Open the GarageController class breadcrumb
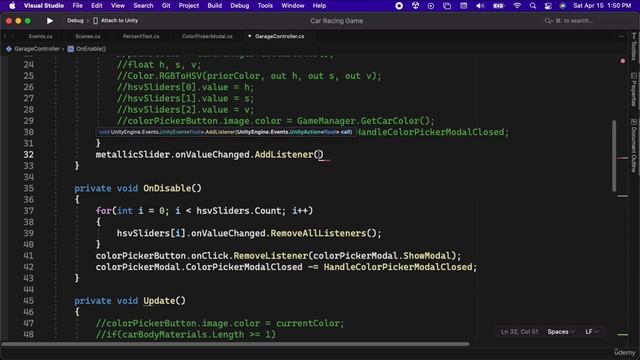640x360 pixels. tap(33, 49)
